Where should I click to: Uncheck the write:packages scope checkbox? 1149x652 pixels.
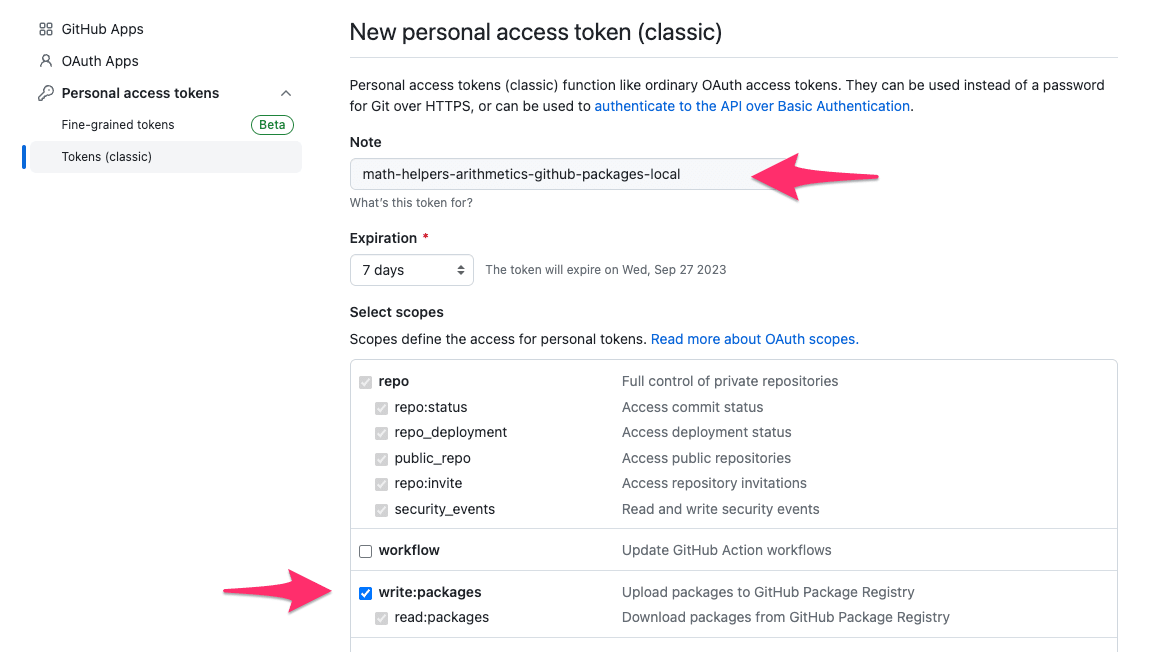click(x=366, y=593)
